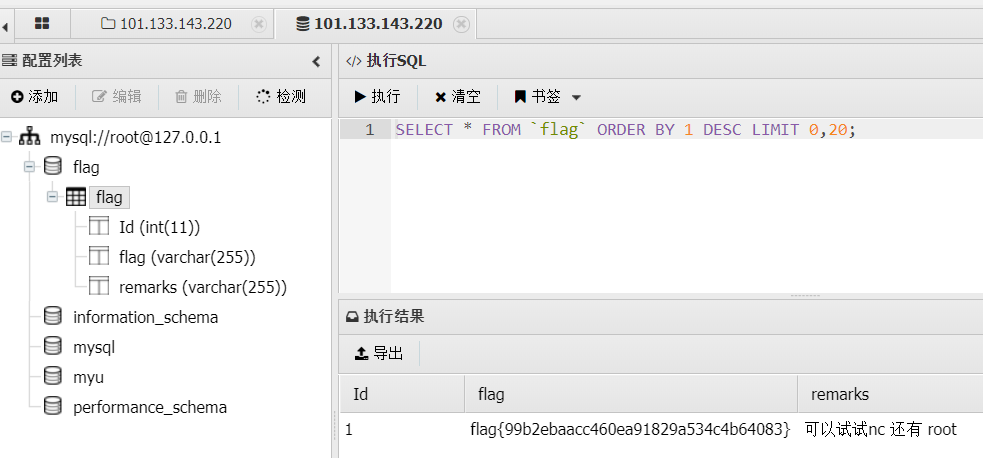Click the mysql database cylinder icon
Viewport: 983px width, 458px height.
tap(53, 346)
